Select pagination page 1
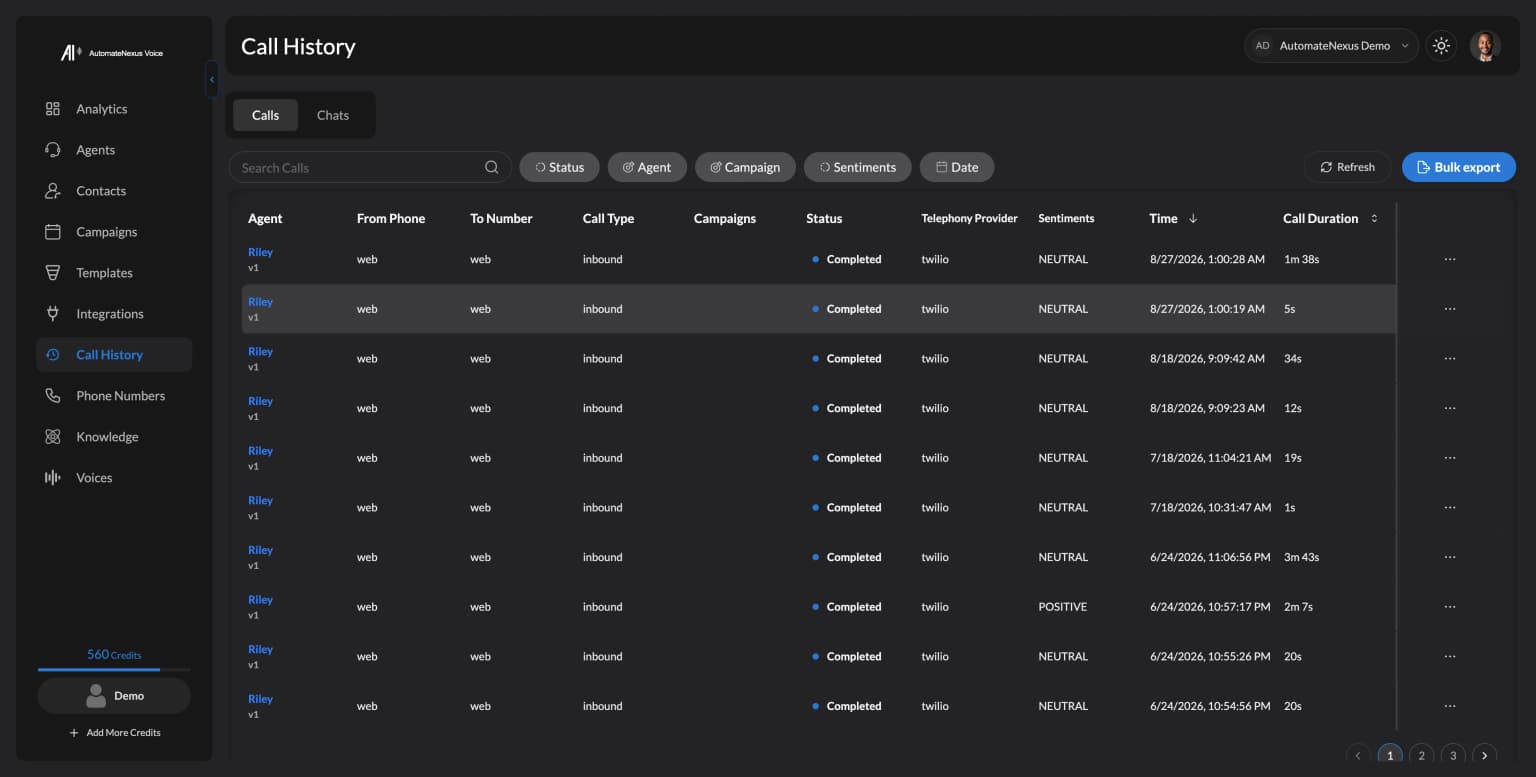This screenshot has height=777, width=1536. (1389, 755)
